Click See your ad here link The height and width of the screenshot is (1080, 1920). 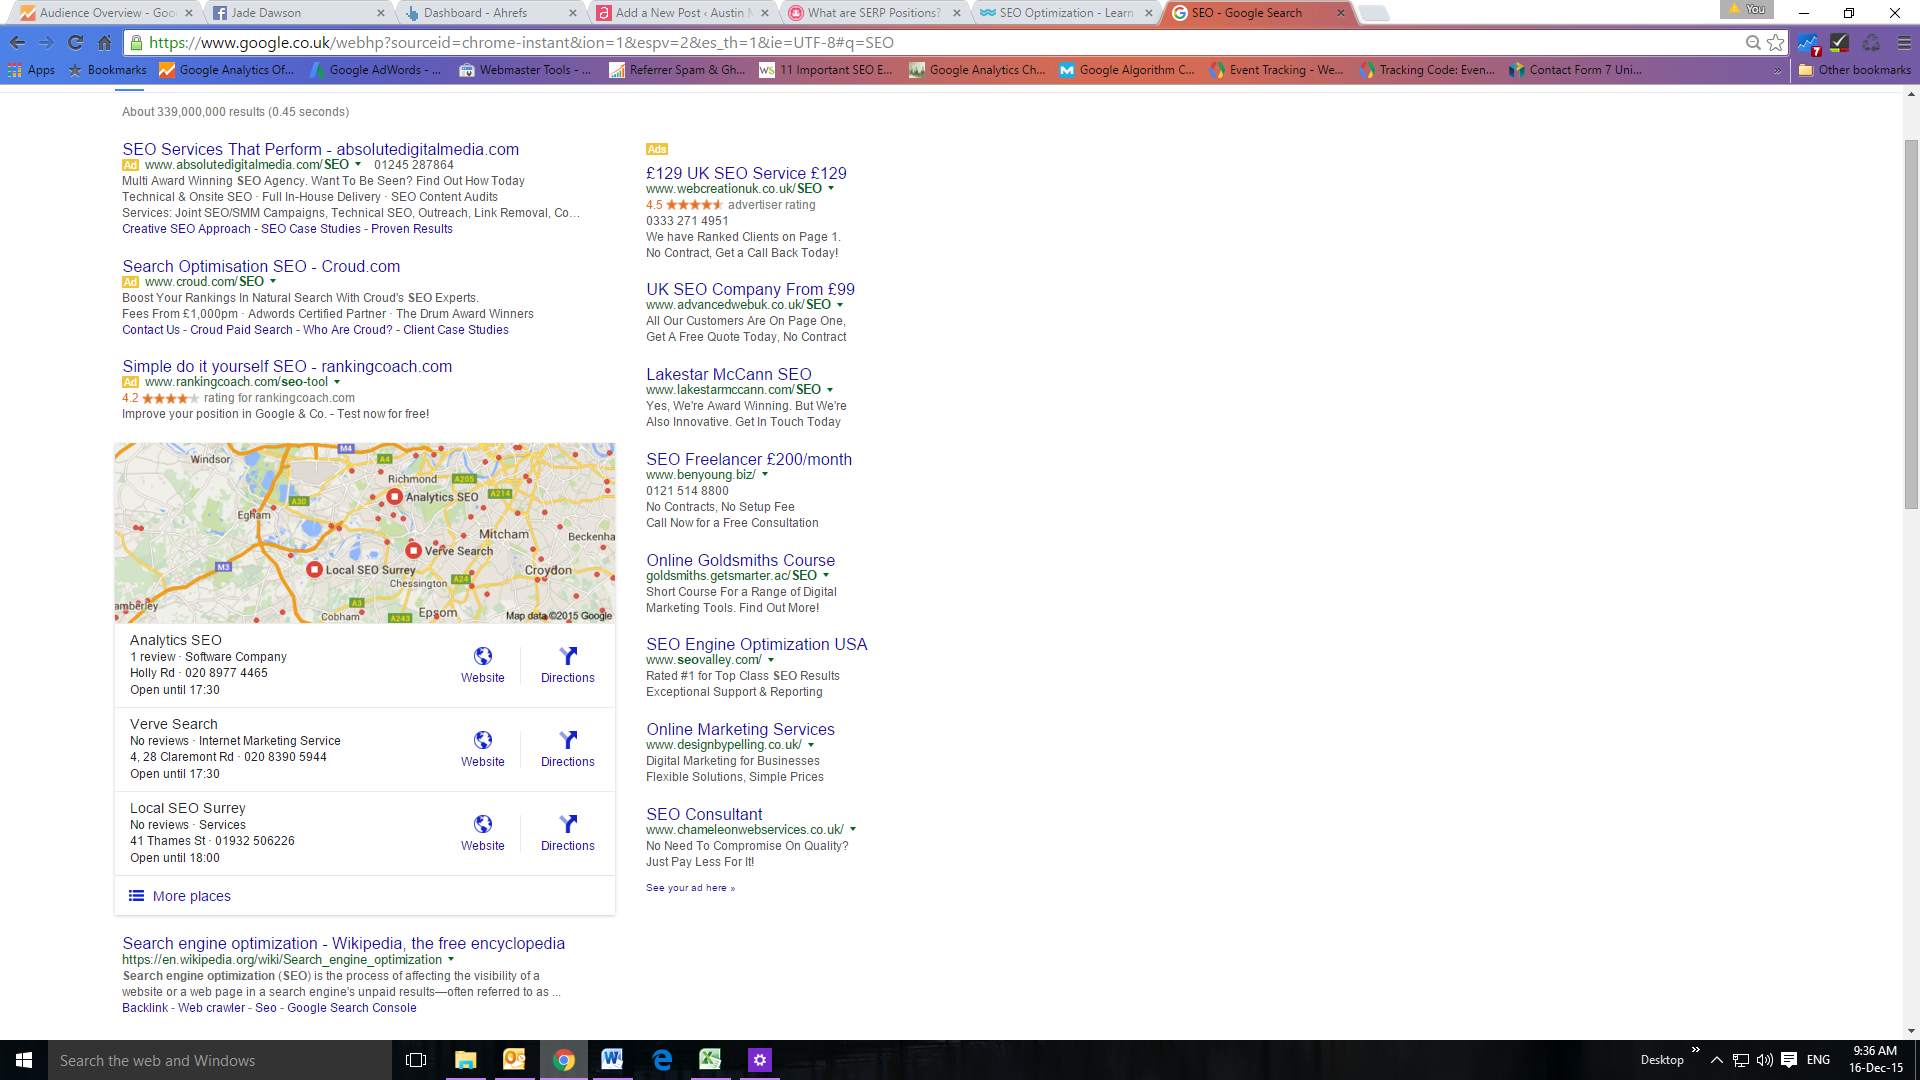tap(690, 888)
